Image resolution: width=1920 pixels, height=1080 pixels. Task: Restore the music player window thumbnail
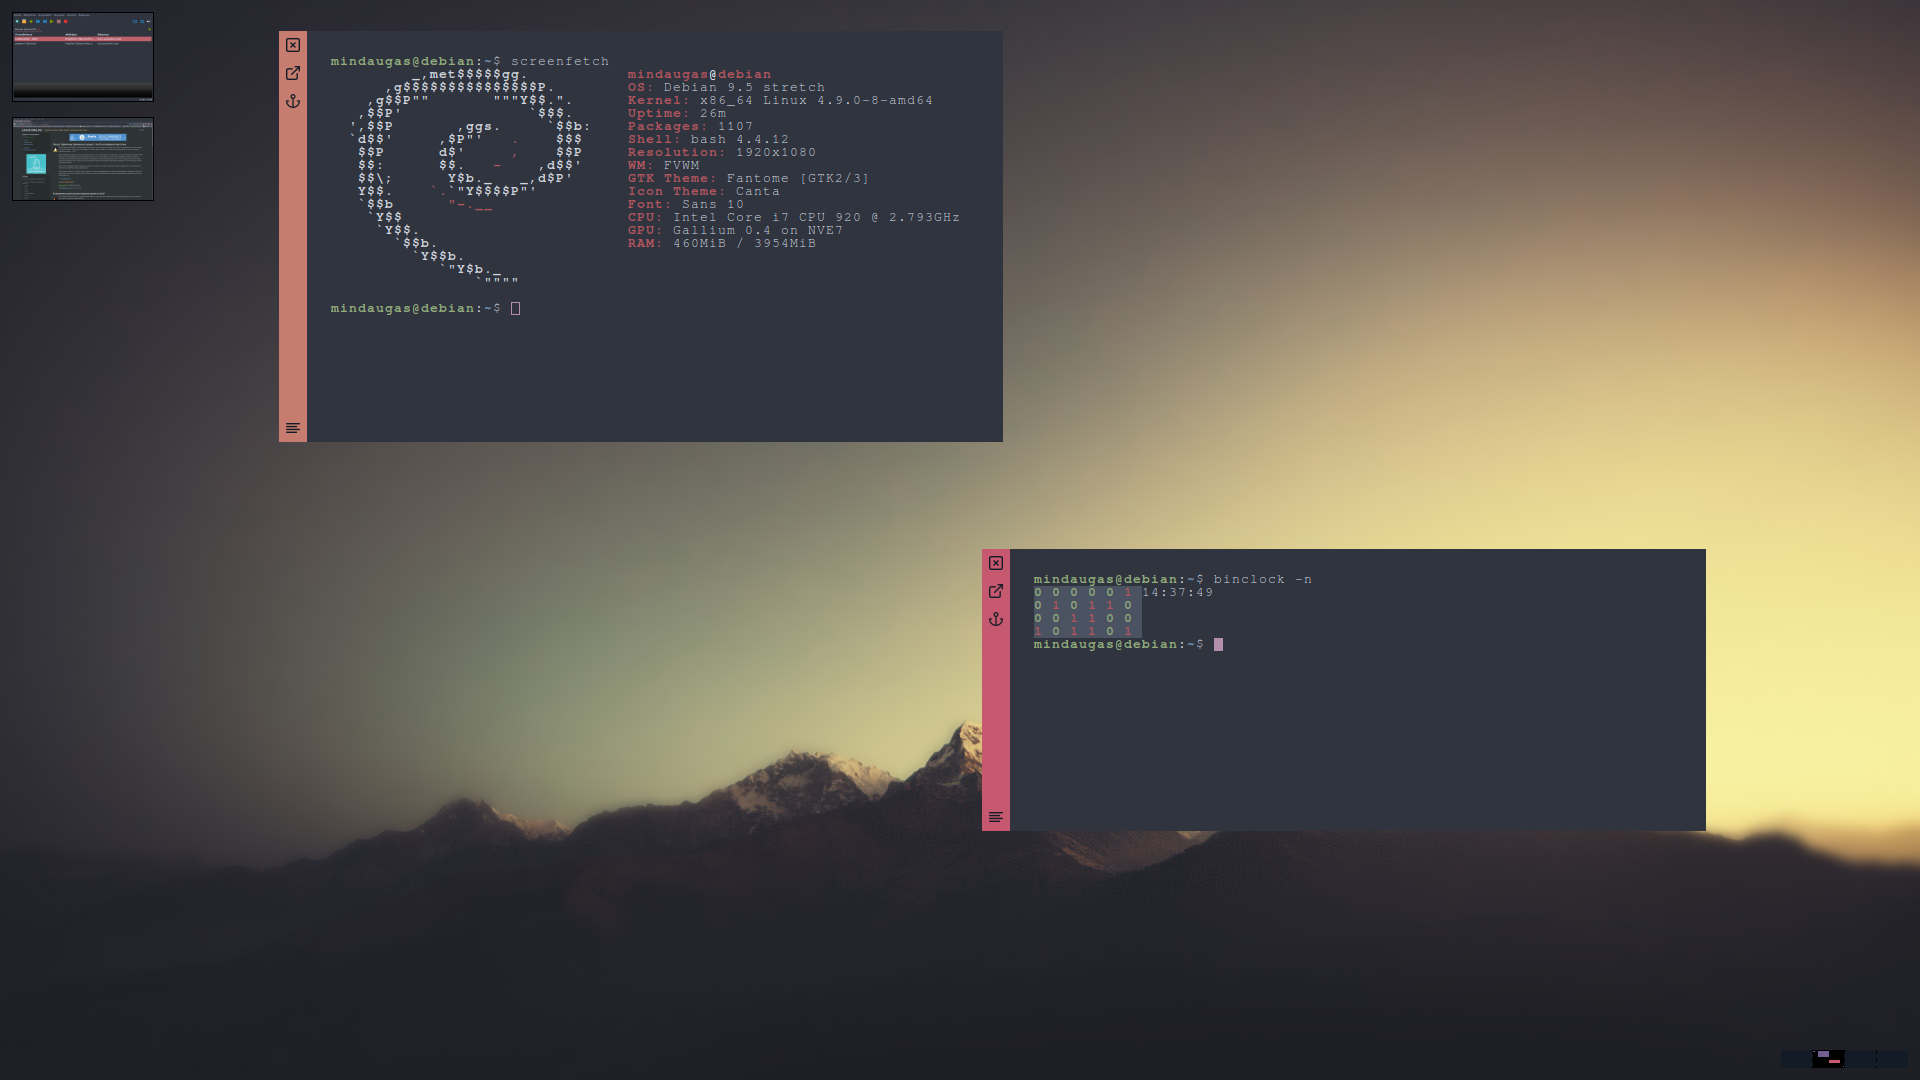coord(83,57)
